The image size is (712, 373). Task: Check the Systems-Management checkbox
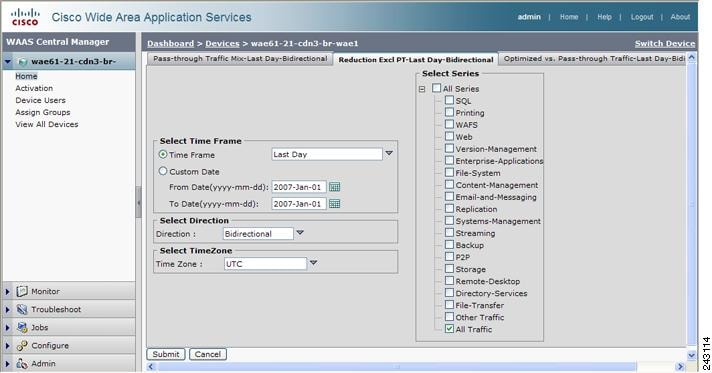click(449, 220)
